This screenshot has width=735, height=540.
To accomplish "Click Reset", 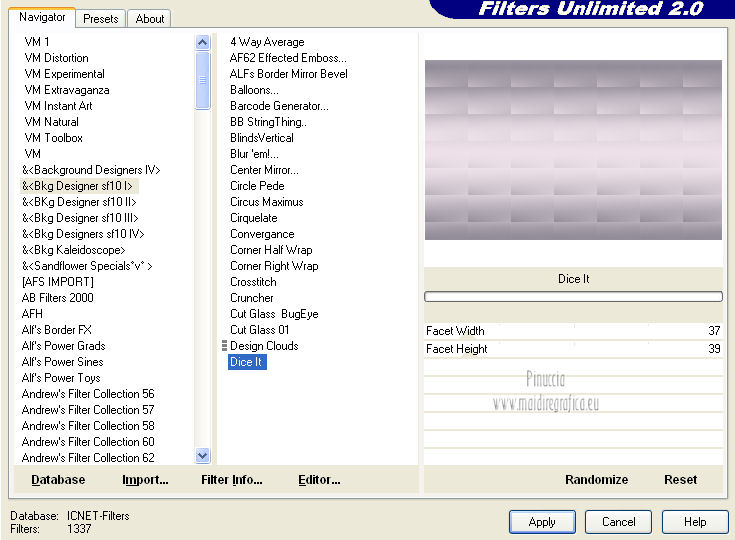I will click(x=680, y=480).
